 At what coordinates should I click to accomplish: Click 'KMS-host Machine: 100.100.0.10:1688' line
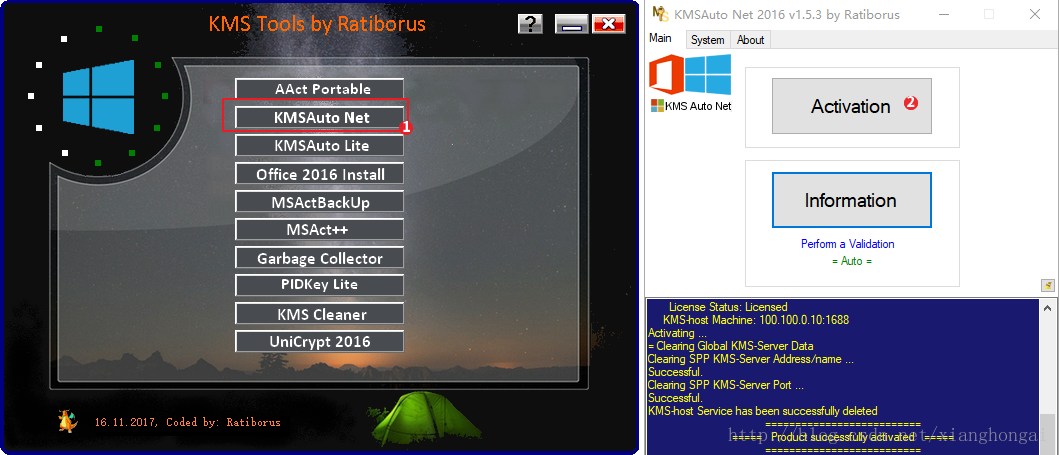click(756, 320)
